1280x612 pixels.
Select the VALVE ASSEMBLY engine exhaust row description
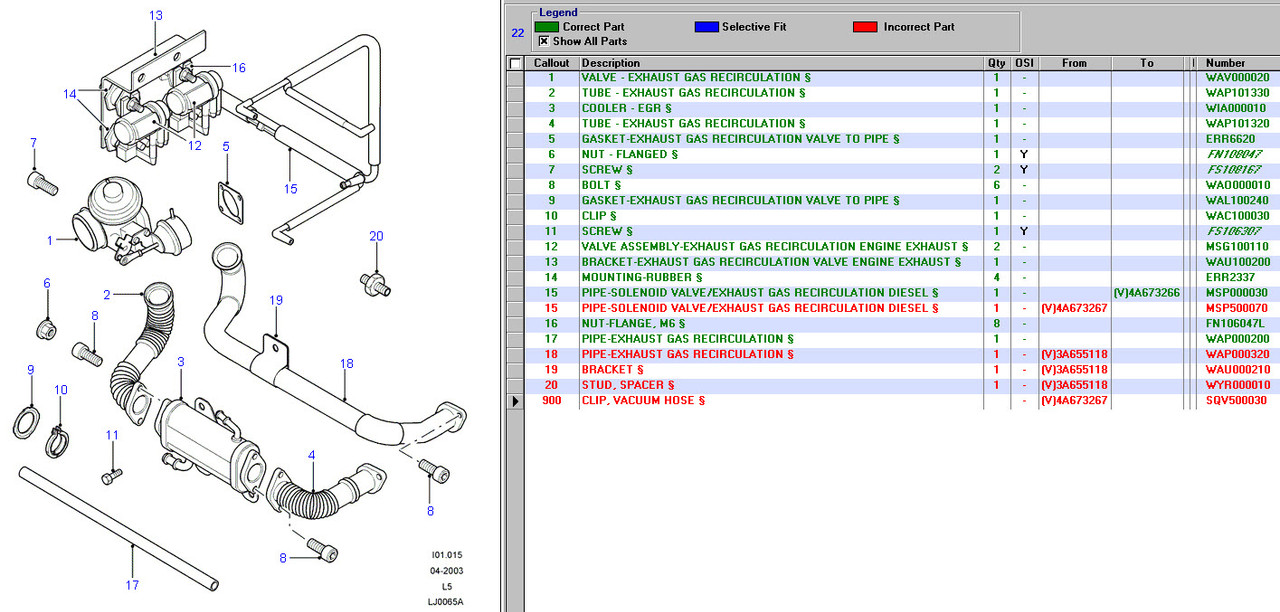tap(774, 247)
